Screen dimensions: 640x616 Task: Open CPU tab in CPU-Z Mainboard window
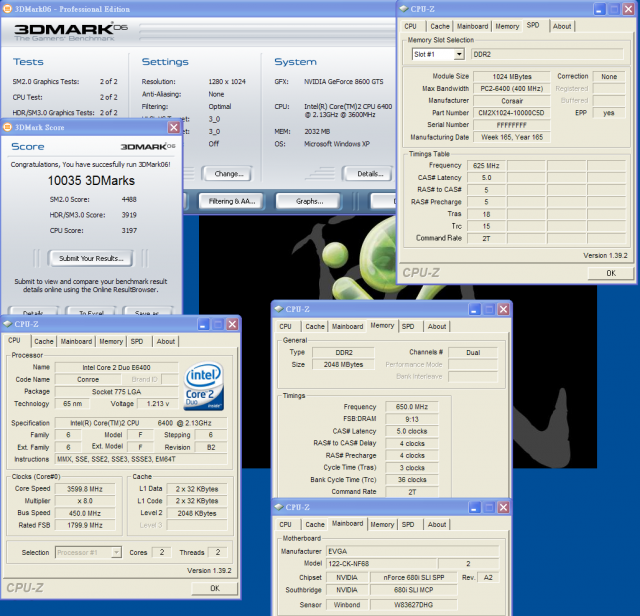coord(285,525)
